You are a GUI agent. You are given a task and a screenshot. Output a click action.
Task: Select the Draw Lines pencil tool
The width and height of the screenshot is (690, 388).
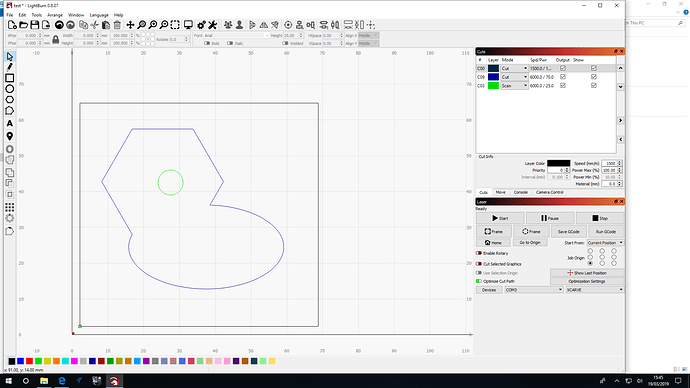[x=10, y=67]
